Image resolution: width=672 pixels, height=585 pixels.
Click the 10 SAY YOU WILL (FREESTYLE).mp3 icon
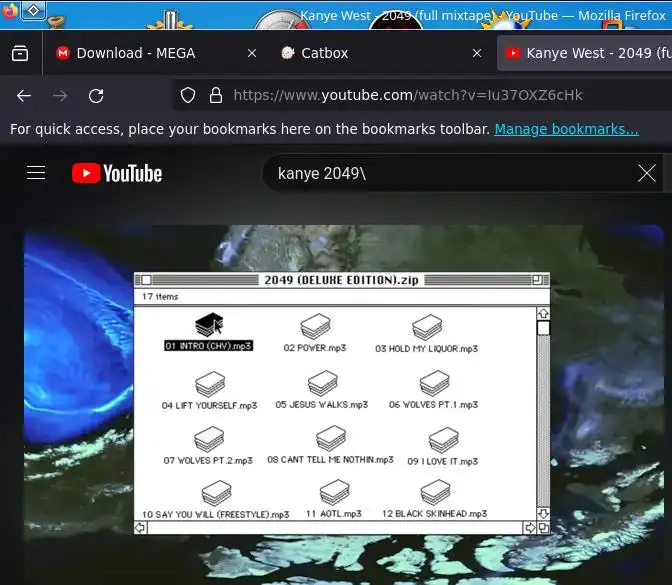coord(216,493)
